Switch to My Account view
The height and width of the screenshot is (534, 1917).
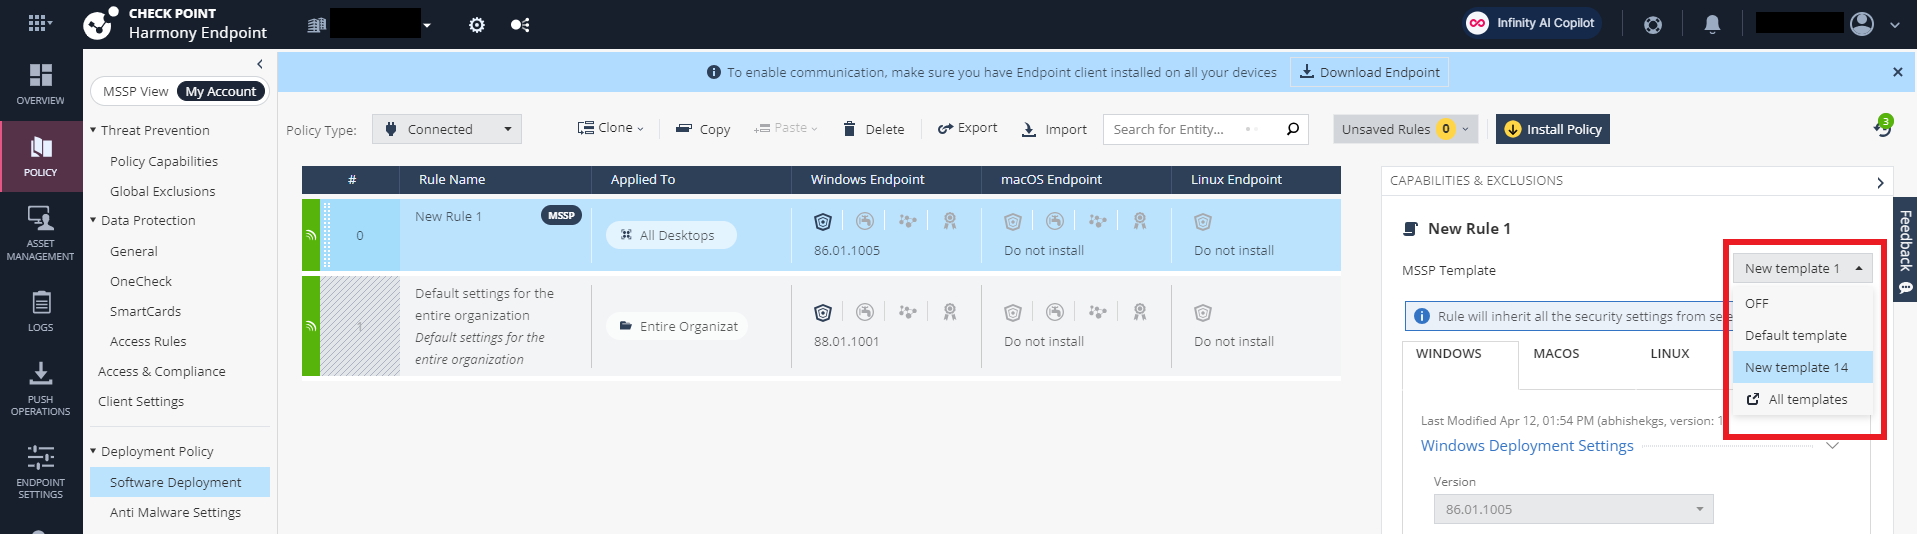tap(221, 91)
